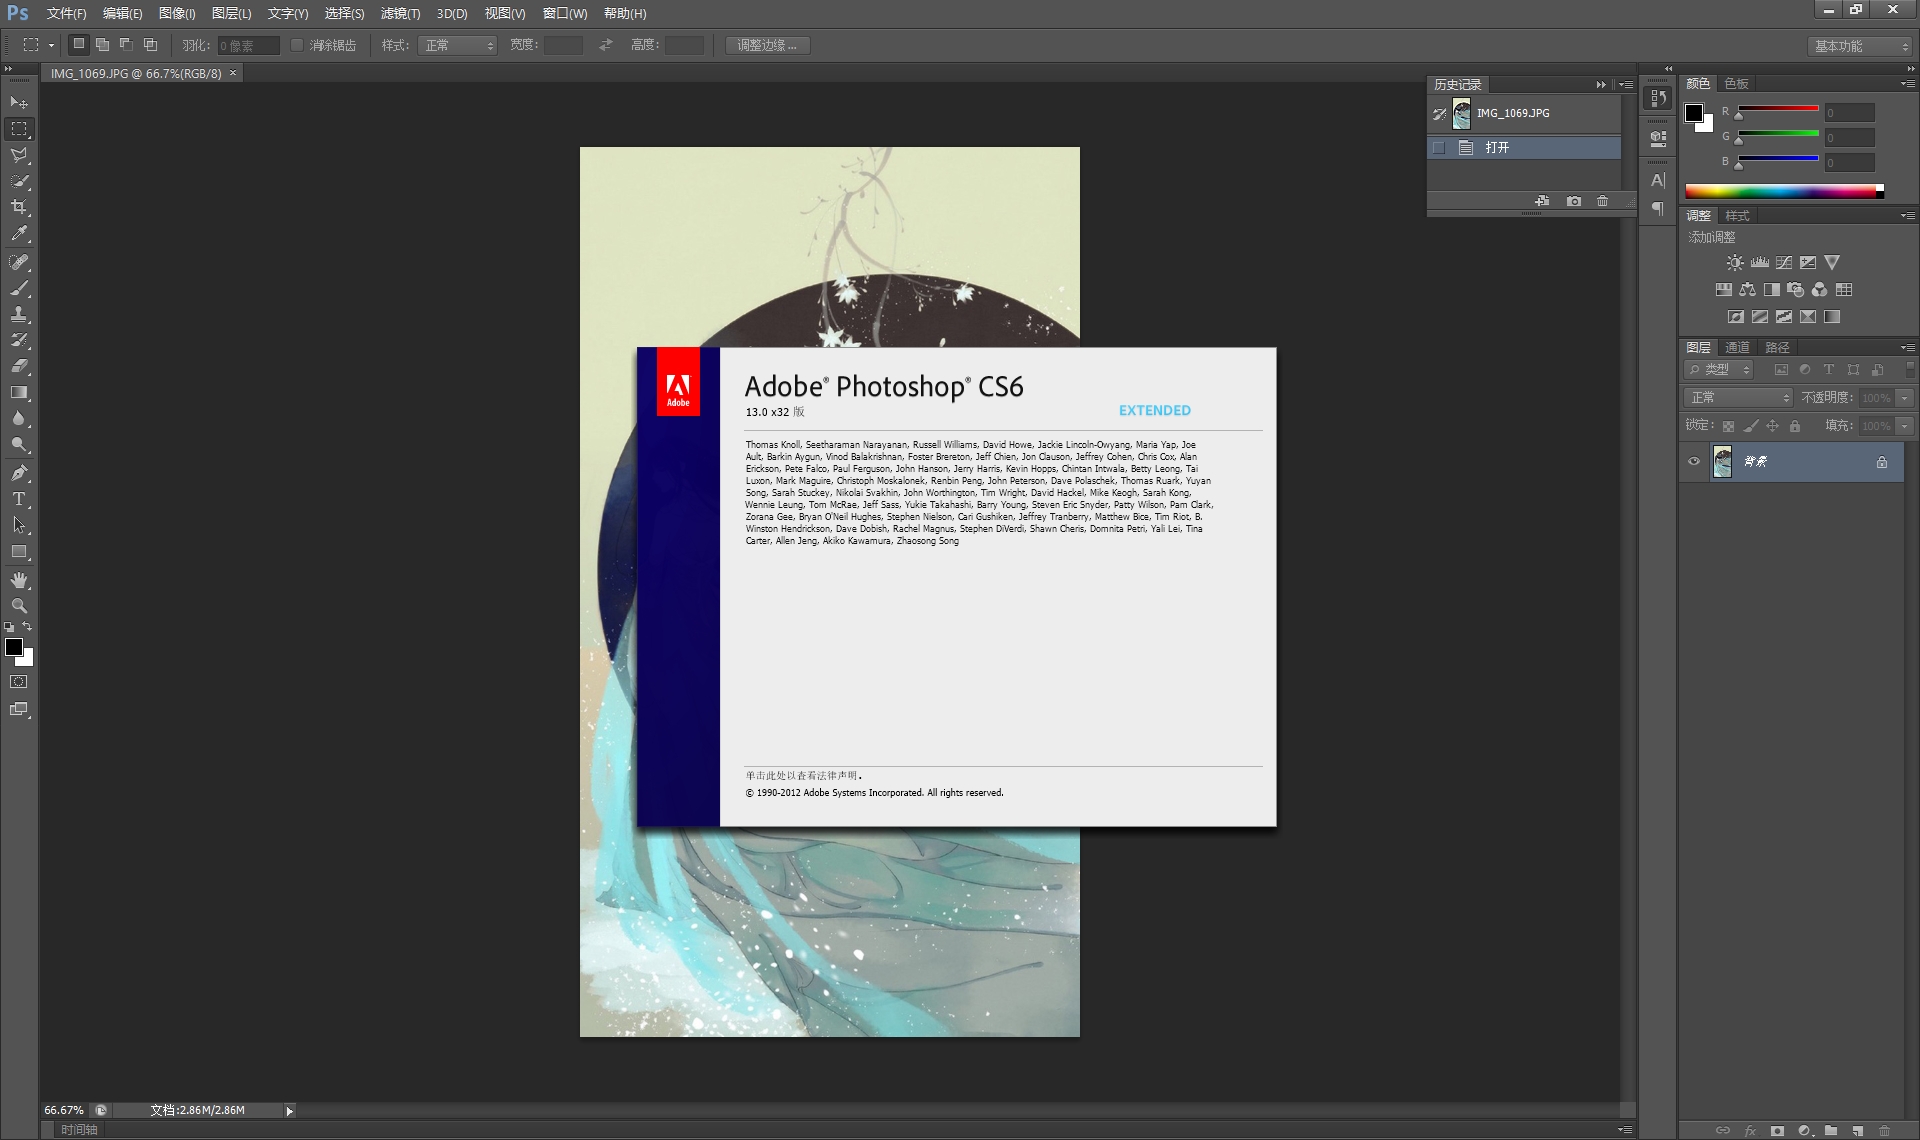The height and width of the screenshot is (1140, 1920).
Task: Select the Rectangle shape tool
Action: tap(19, 552)
